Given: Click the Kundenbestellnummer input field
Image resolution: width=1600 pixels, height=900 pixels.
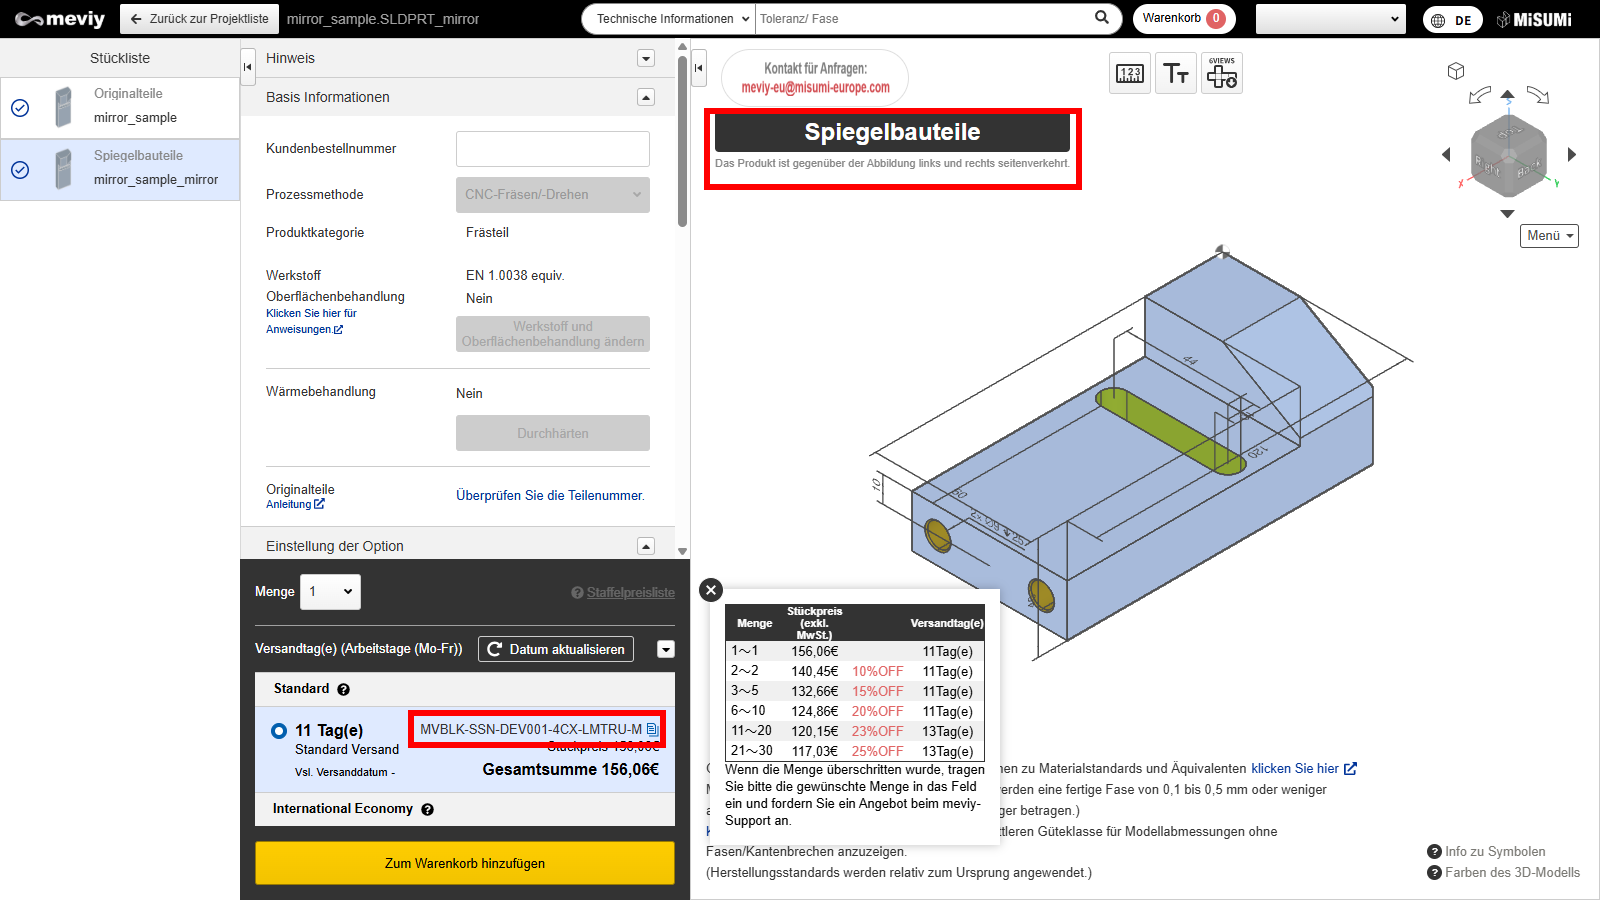Looking at the screenshot, I should 552,149.
